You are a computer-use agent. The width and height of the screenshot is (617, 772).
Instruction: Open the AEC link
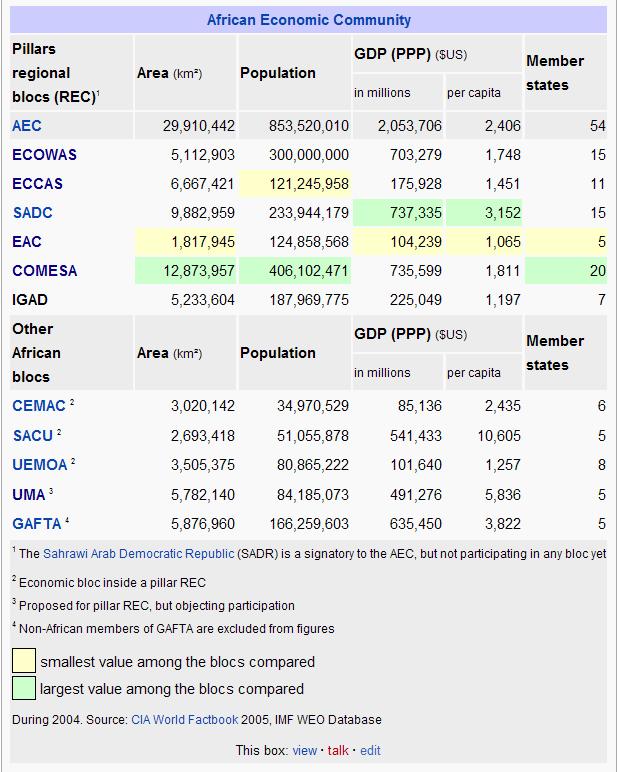point(27,126)
